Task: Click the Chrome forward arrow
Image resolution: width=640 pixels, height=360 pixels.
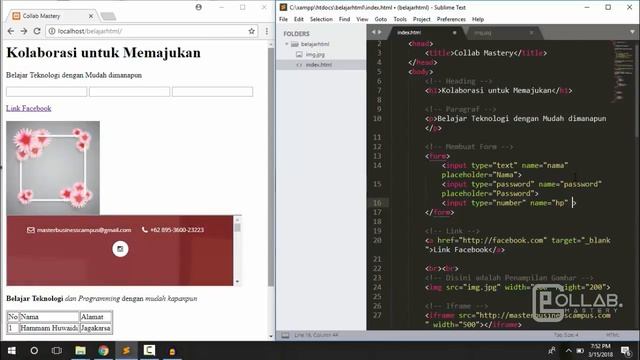Action: (x=24, y=31)
